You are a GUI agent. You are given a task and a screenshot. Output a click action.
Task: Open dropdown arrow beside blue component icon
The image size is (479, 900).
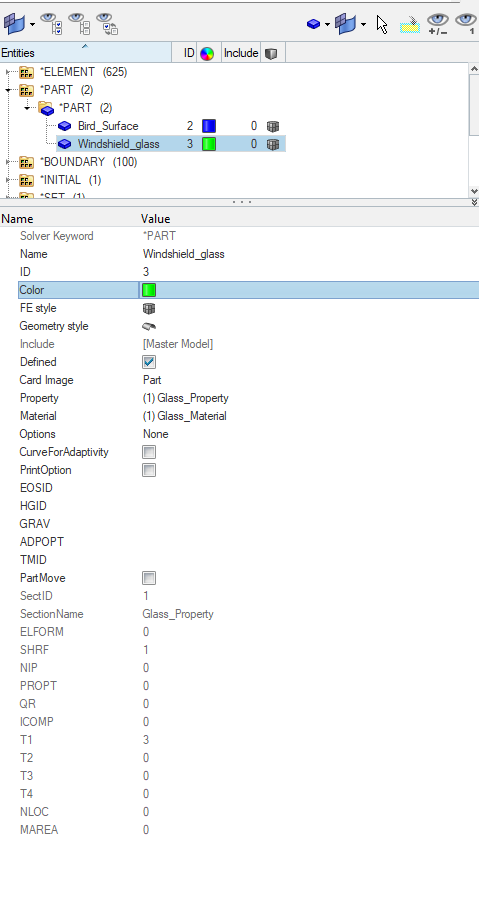point(327,24)
